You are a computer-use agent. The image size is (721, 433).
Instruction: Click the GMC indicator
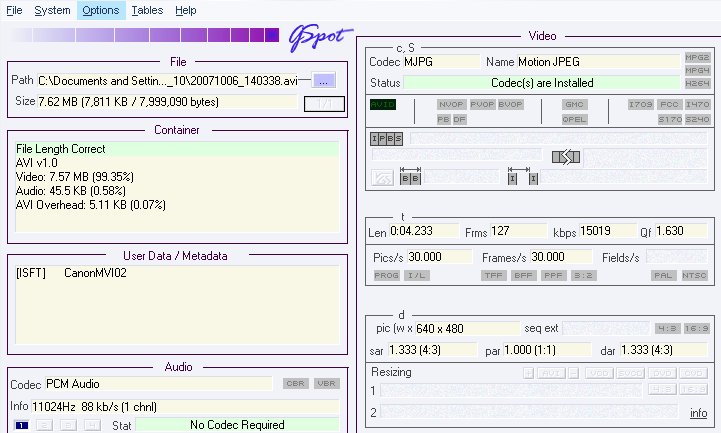click(x=574, y=104)
